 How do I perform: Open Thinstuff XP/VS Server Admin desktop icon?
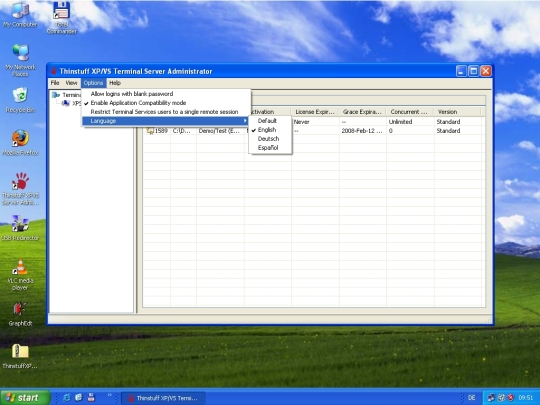coord(20,188)
